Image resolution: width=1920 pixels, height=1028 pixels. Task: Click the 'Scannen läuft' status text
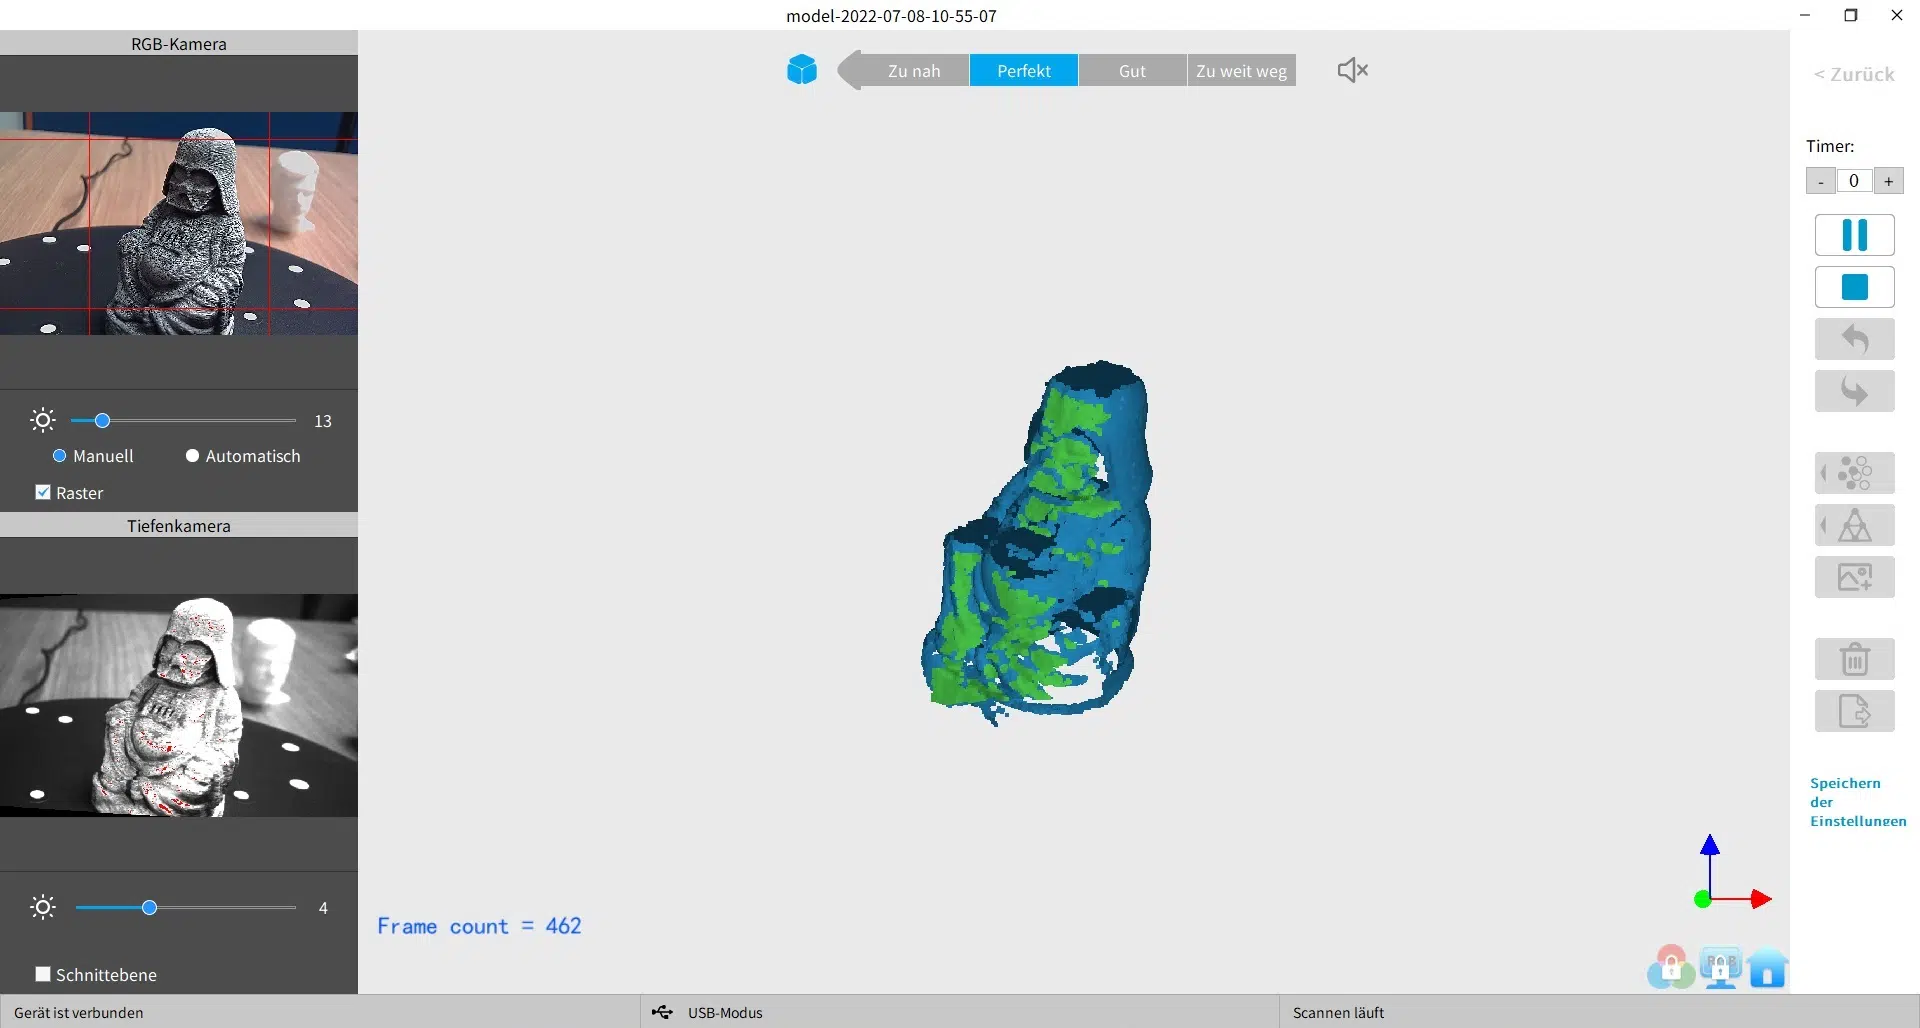click(x=1338, y=1012)
